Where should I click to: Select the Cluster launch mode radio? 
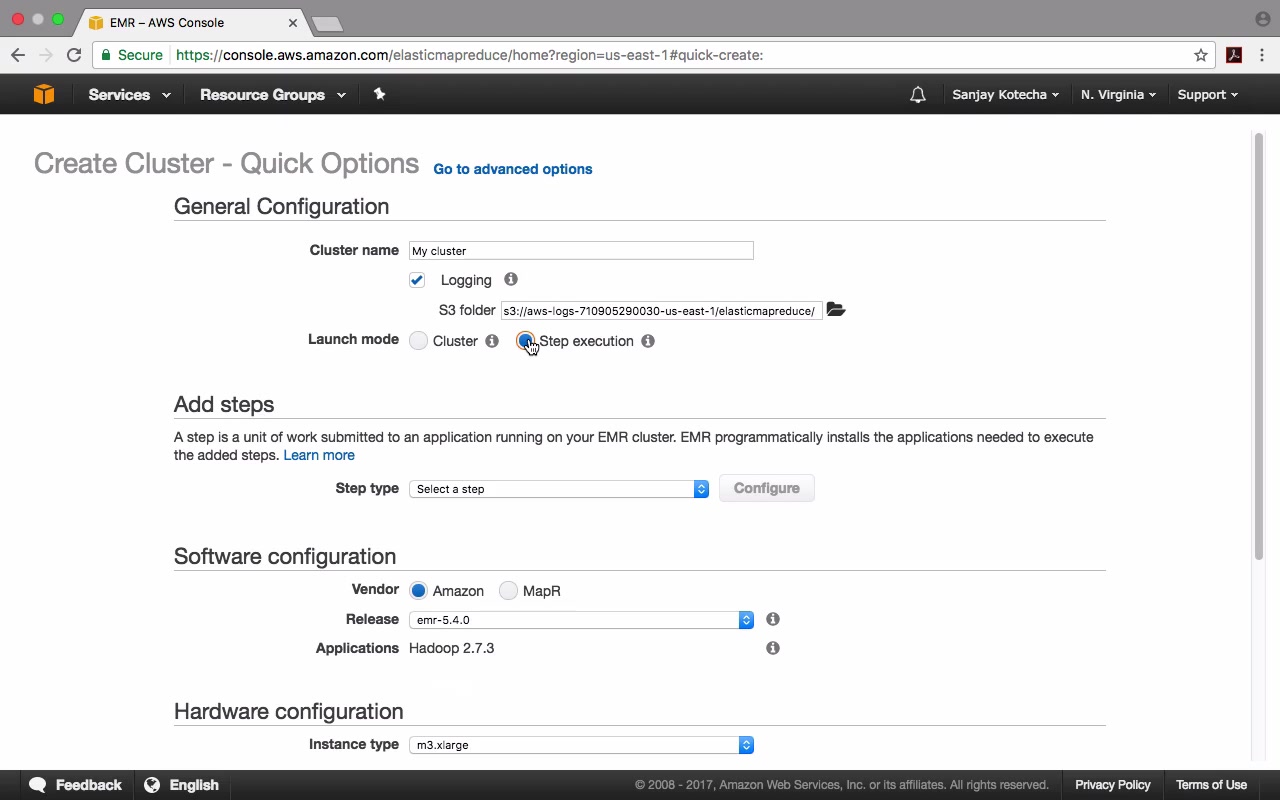[418, 341]
